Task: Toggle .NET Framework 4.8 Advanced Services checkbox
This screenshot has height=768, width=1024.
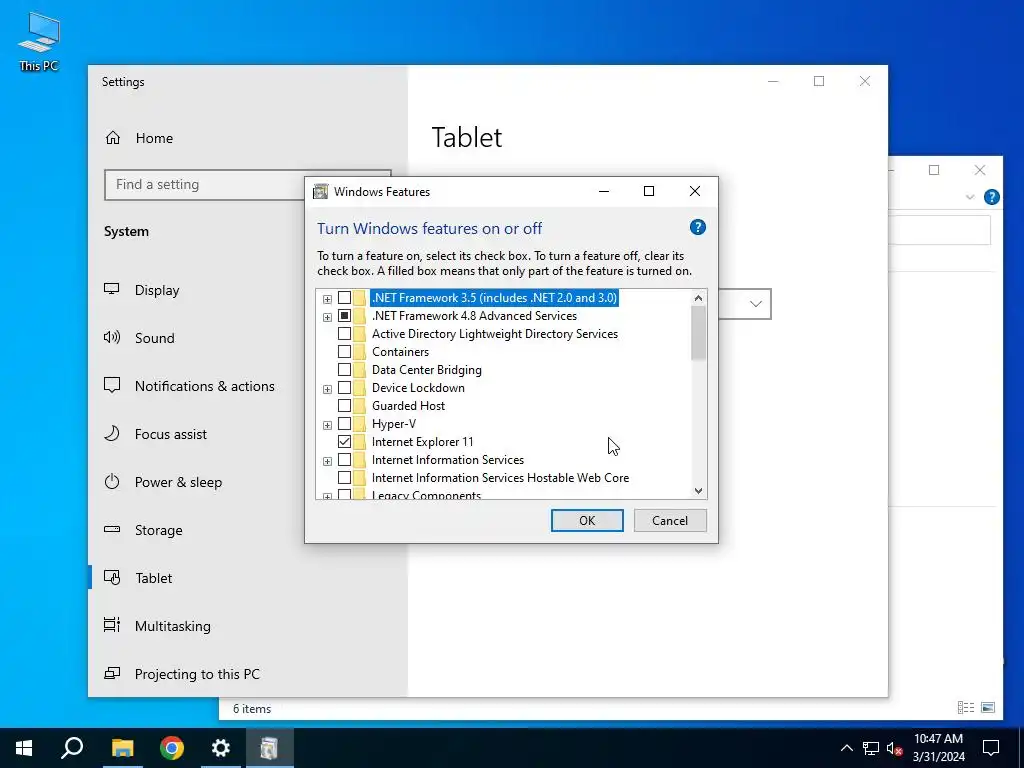Action: tap(344, 316)
